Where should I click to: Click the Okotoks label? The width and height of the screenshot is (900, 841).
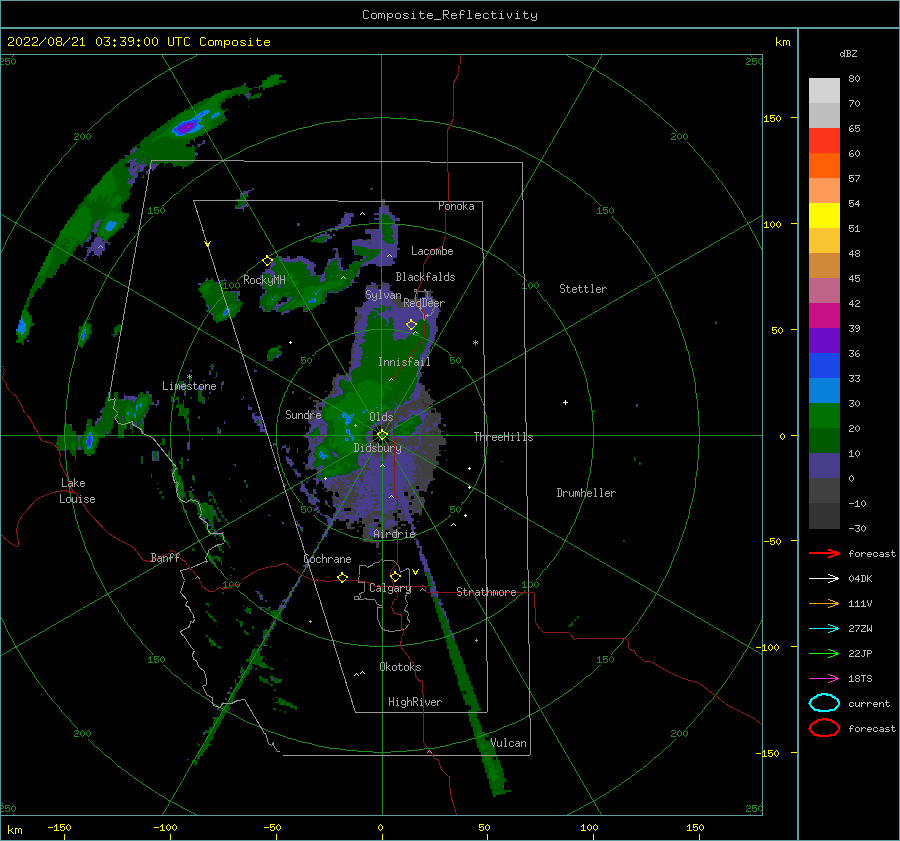coord(400,667)
